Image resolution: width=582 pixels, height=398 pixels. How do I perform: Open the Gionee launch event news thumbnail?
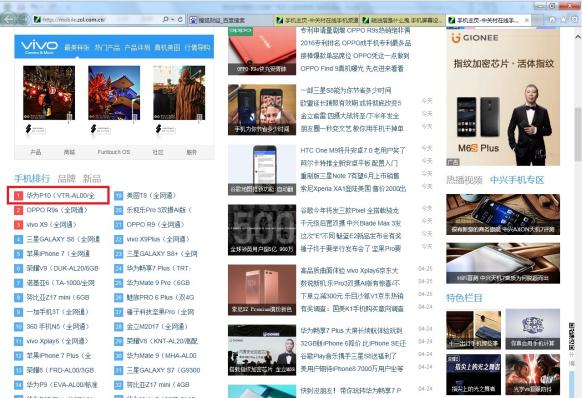click(x=262, y=350)
